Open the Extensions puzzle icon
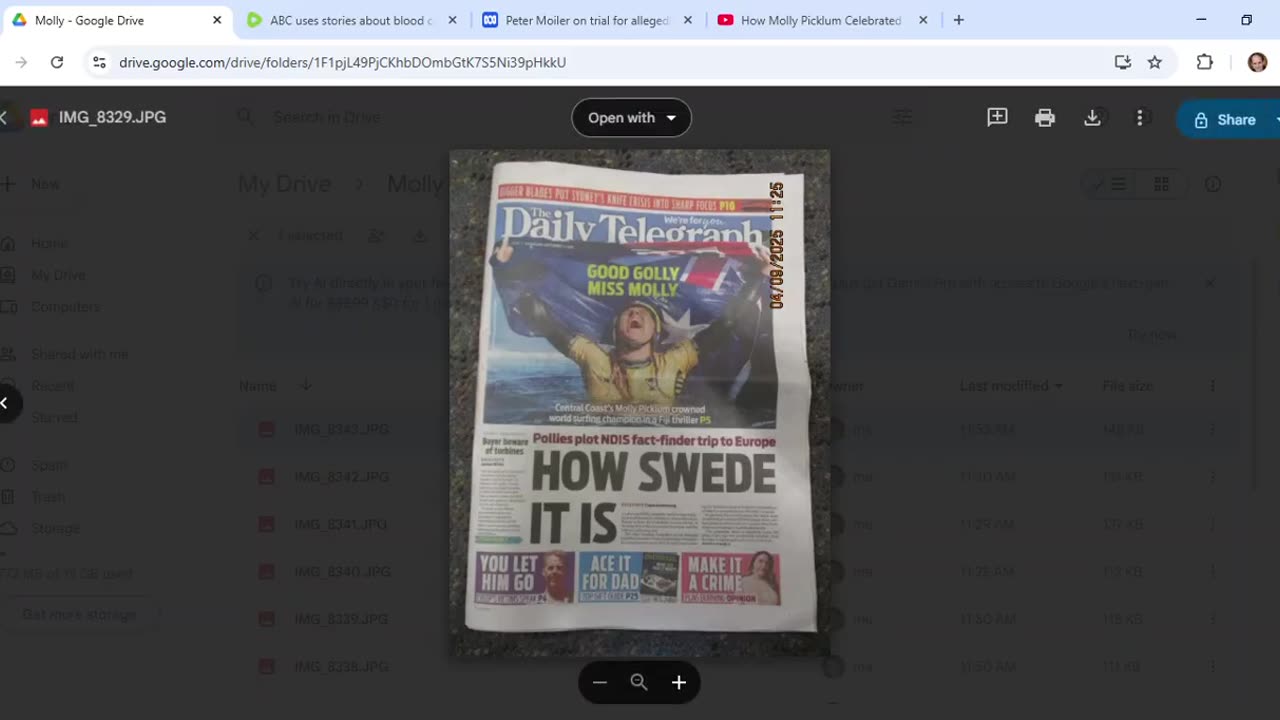The image size is (1280, 720). tap(1205, 62)
